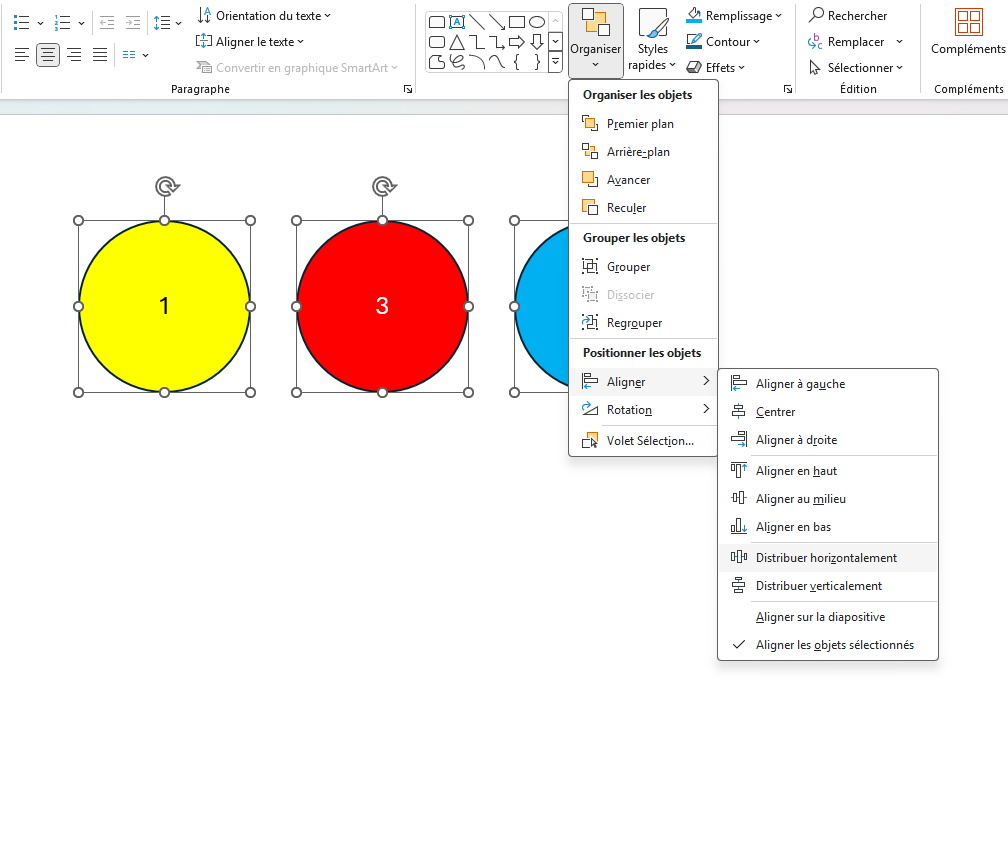Choose the right arrow shape
The width and height of the screenshot is (1008, 847).
point(517,42)
